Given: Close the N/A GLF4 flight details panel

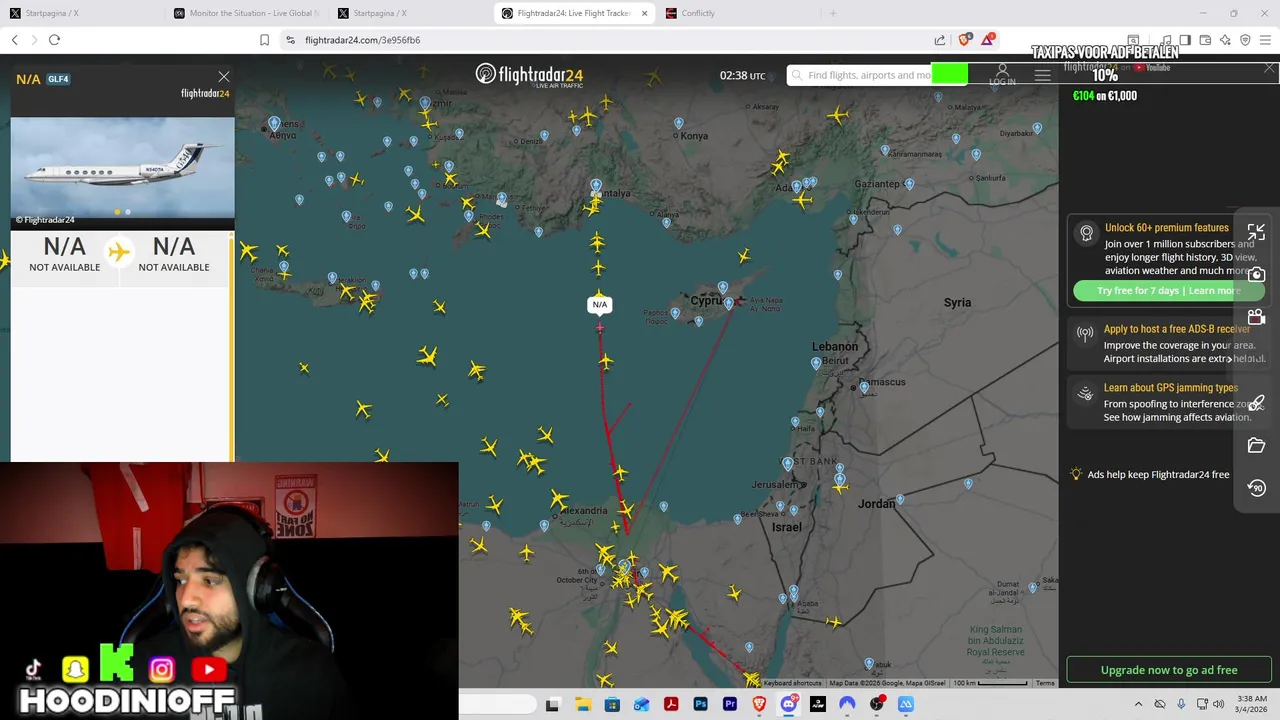Looking at the screenshot, I should pos(224,77).
